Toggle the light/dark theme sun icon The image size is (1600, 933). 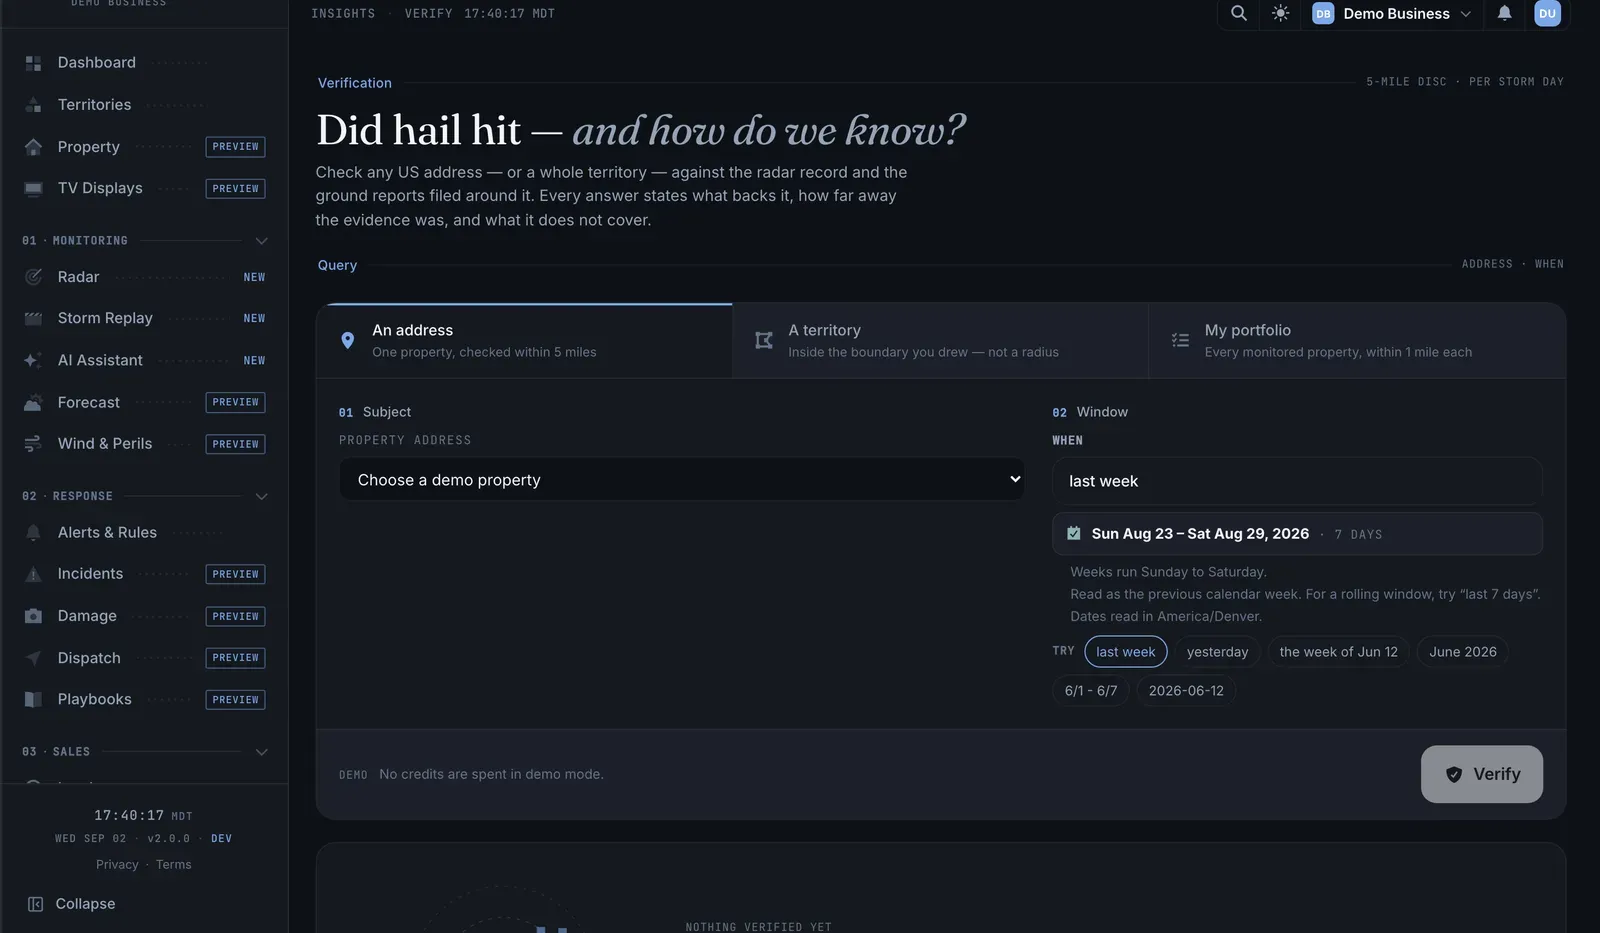coord(1280,13)
